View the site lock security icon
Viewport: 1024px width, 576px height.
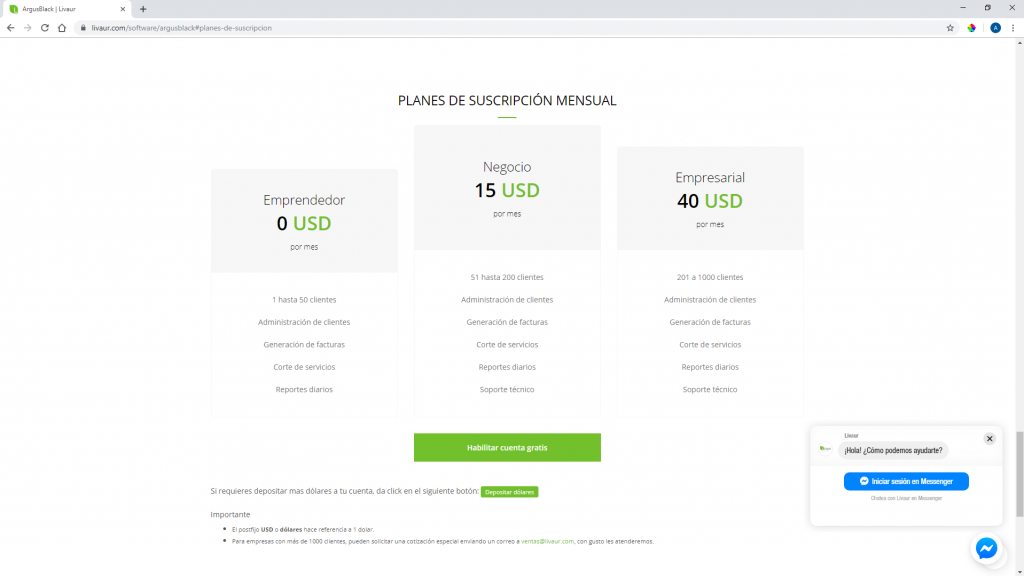83,28
